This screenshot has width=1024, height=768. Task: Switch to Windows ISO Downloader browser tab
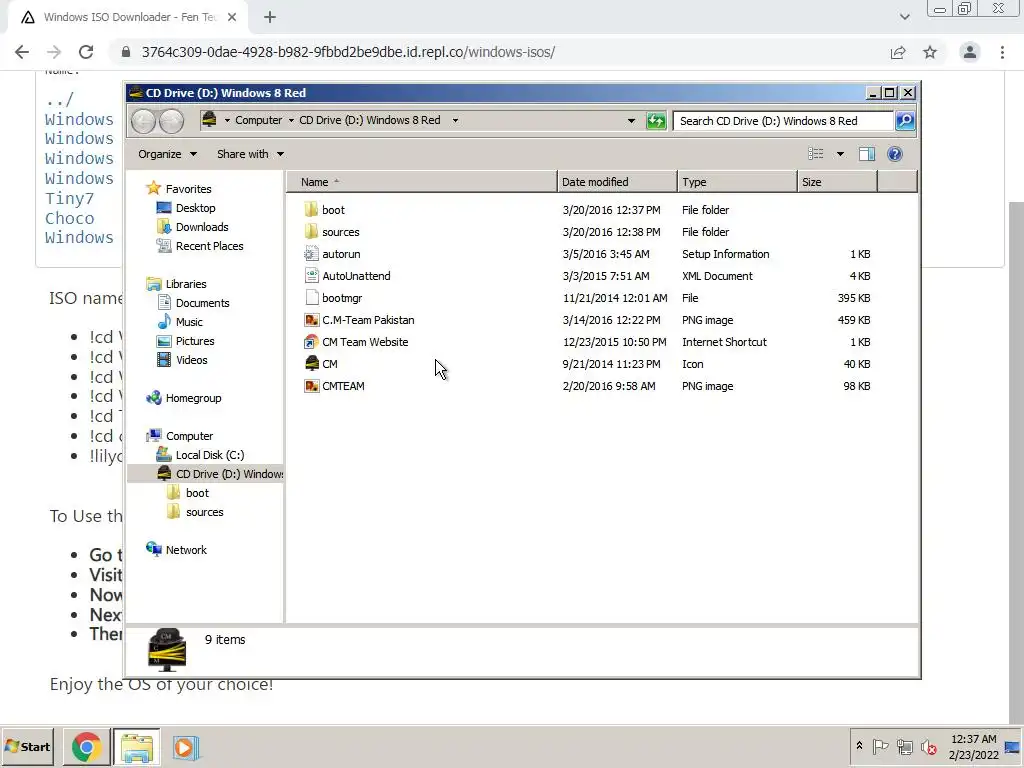(x=128, y=17)
